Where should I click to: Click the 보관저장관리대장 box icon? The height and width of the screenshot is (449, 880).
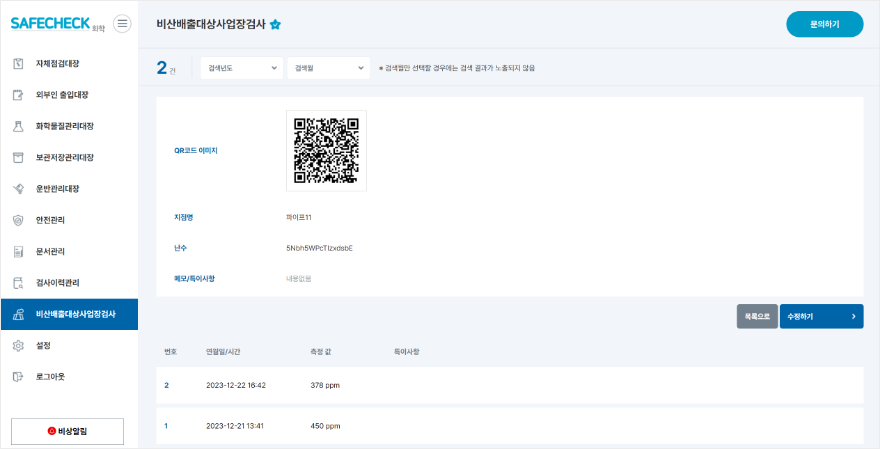click(18, 158)
